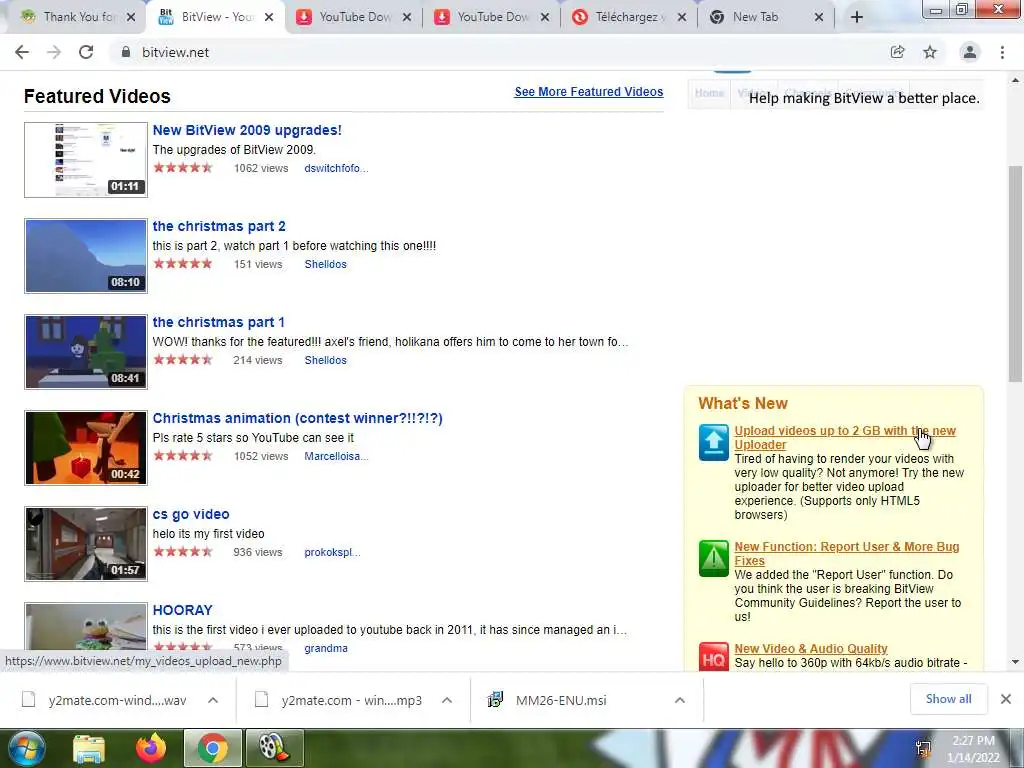Viewport: 1024px width, 768px height.
Task: Click the scrollbar down arrow
Action: [x=1015, y=662]
